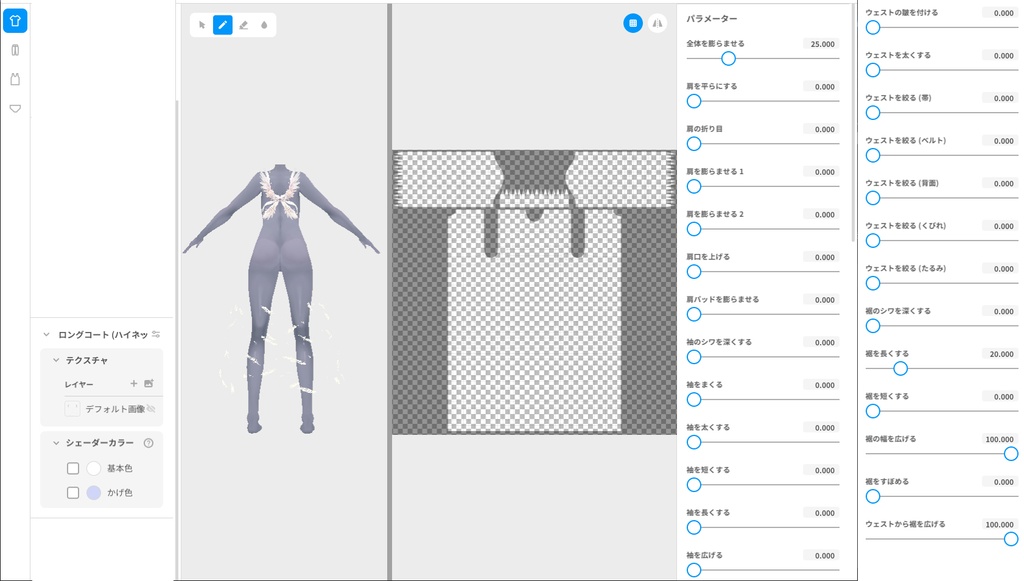Click the UV texture canvas
The height and width of the screenshot is (581, 1024).
534,292
